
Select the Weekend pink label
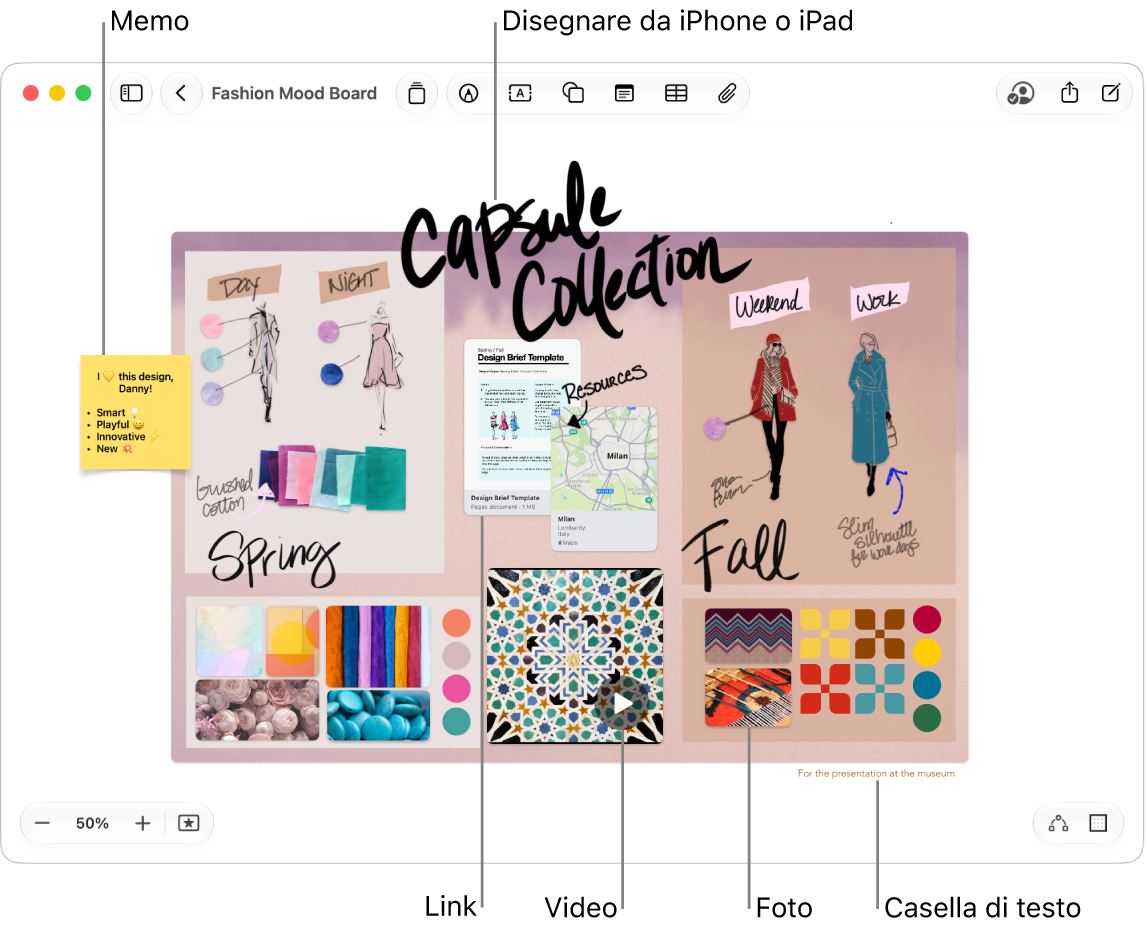pos(769,301)
